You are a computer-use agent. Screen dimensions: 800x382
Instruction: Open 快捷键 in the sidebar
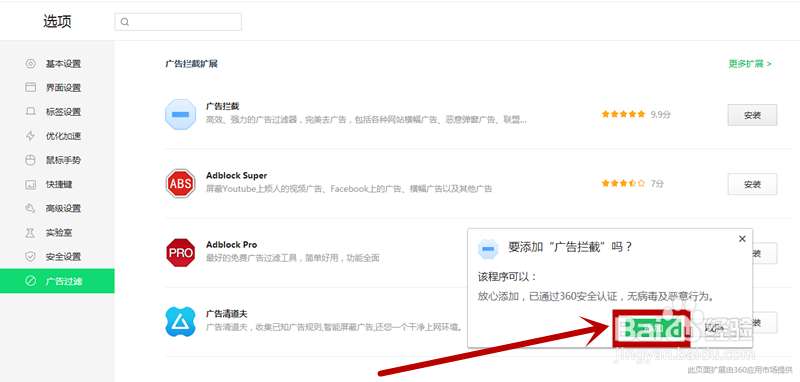(57, 184)
